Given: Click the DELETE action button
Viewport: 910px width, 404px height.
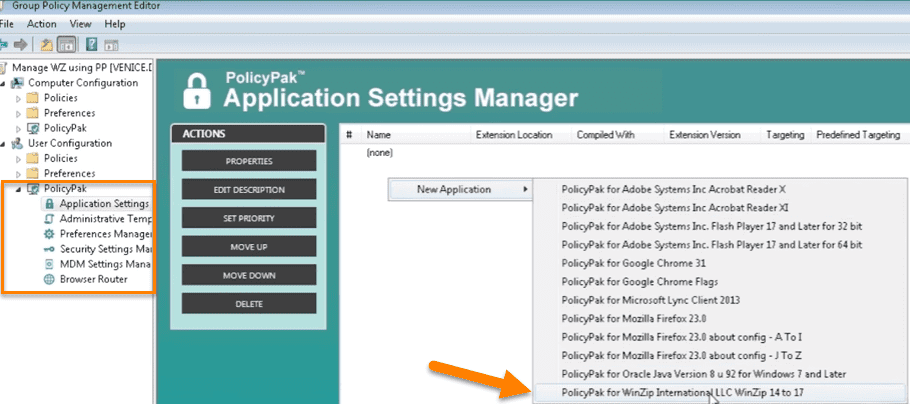Looking at the screenshot, I should (x=249, y=304).
